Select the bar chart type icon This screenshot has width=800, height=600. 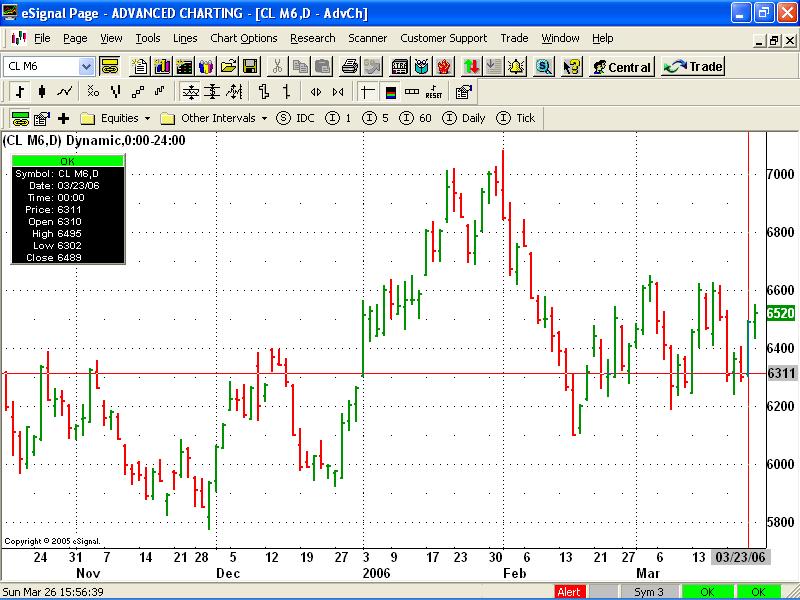[x=20, y=92]
